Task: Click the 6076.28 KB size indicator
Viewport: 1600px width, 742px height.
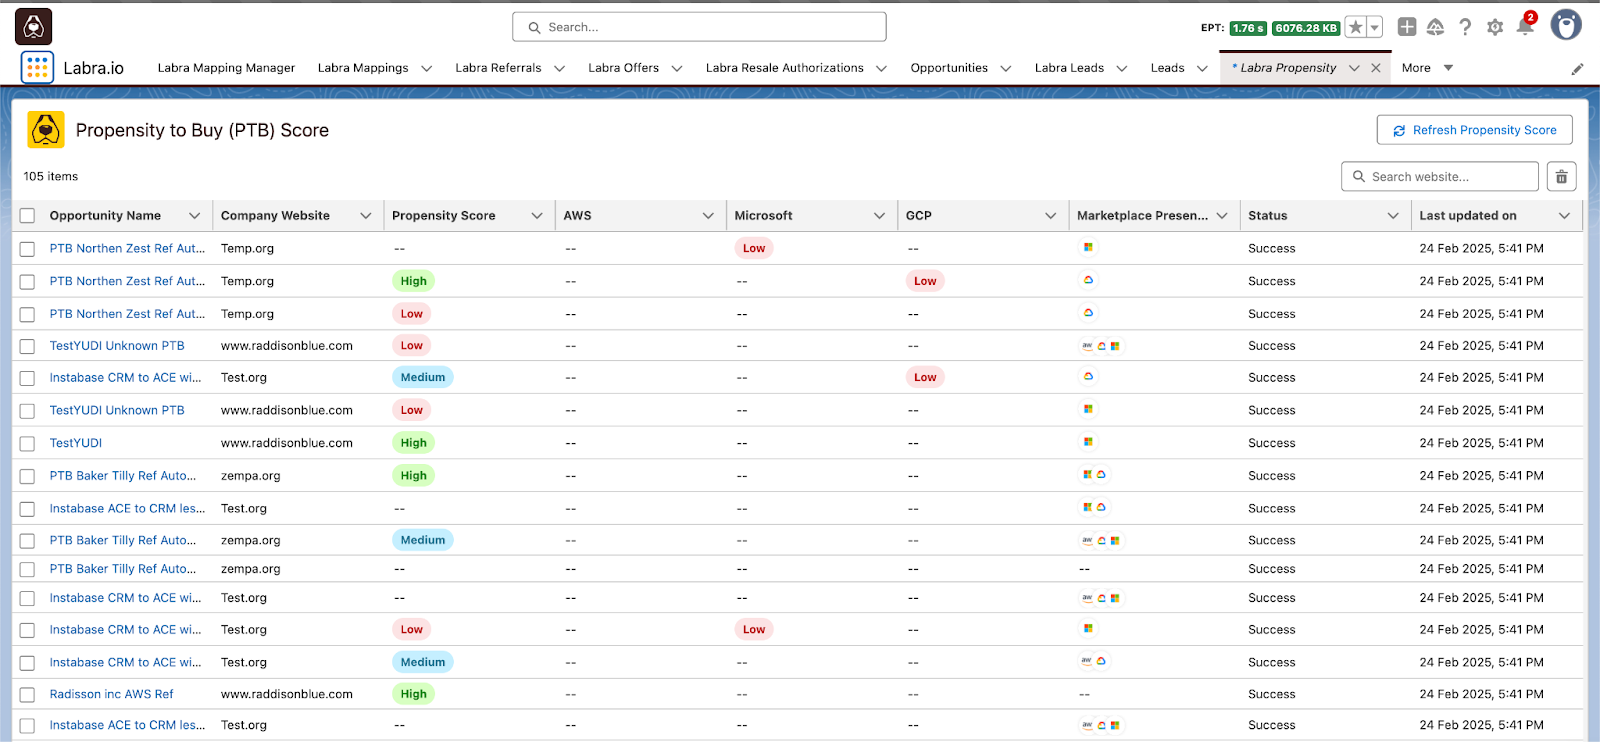Action: pos(1306,28)
